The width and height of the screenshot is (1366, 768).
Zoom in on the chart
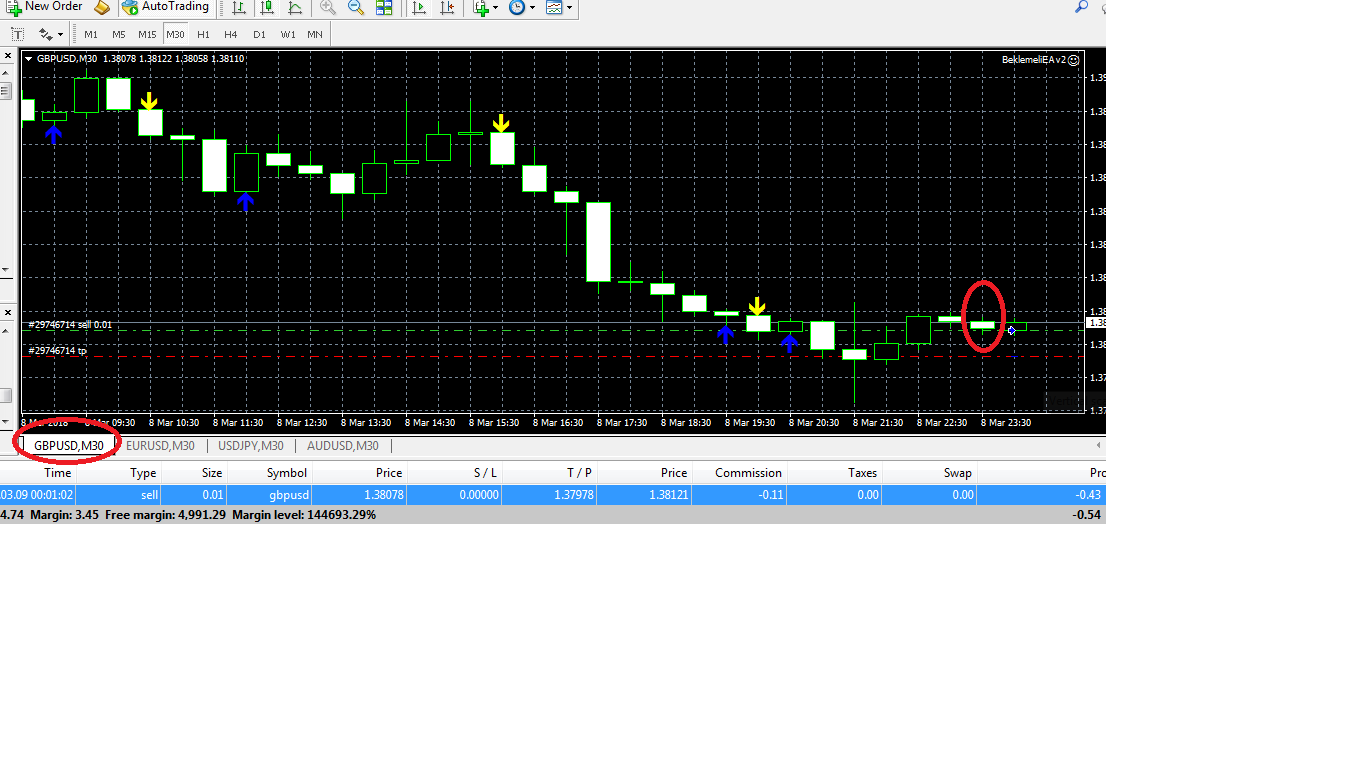point(328,8)
